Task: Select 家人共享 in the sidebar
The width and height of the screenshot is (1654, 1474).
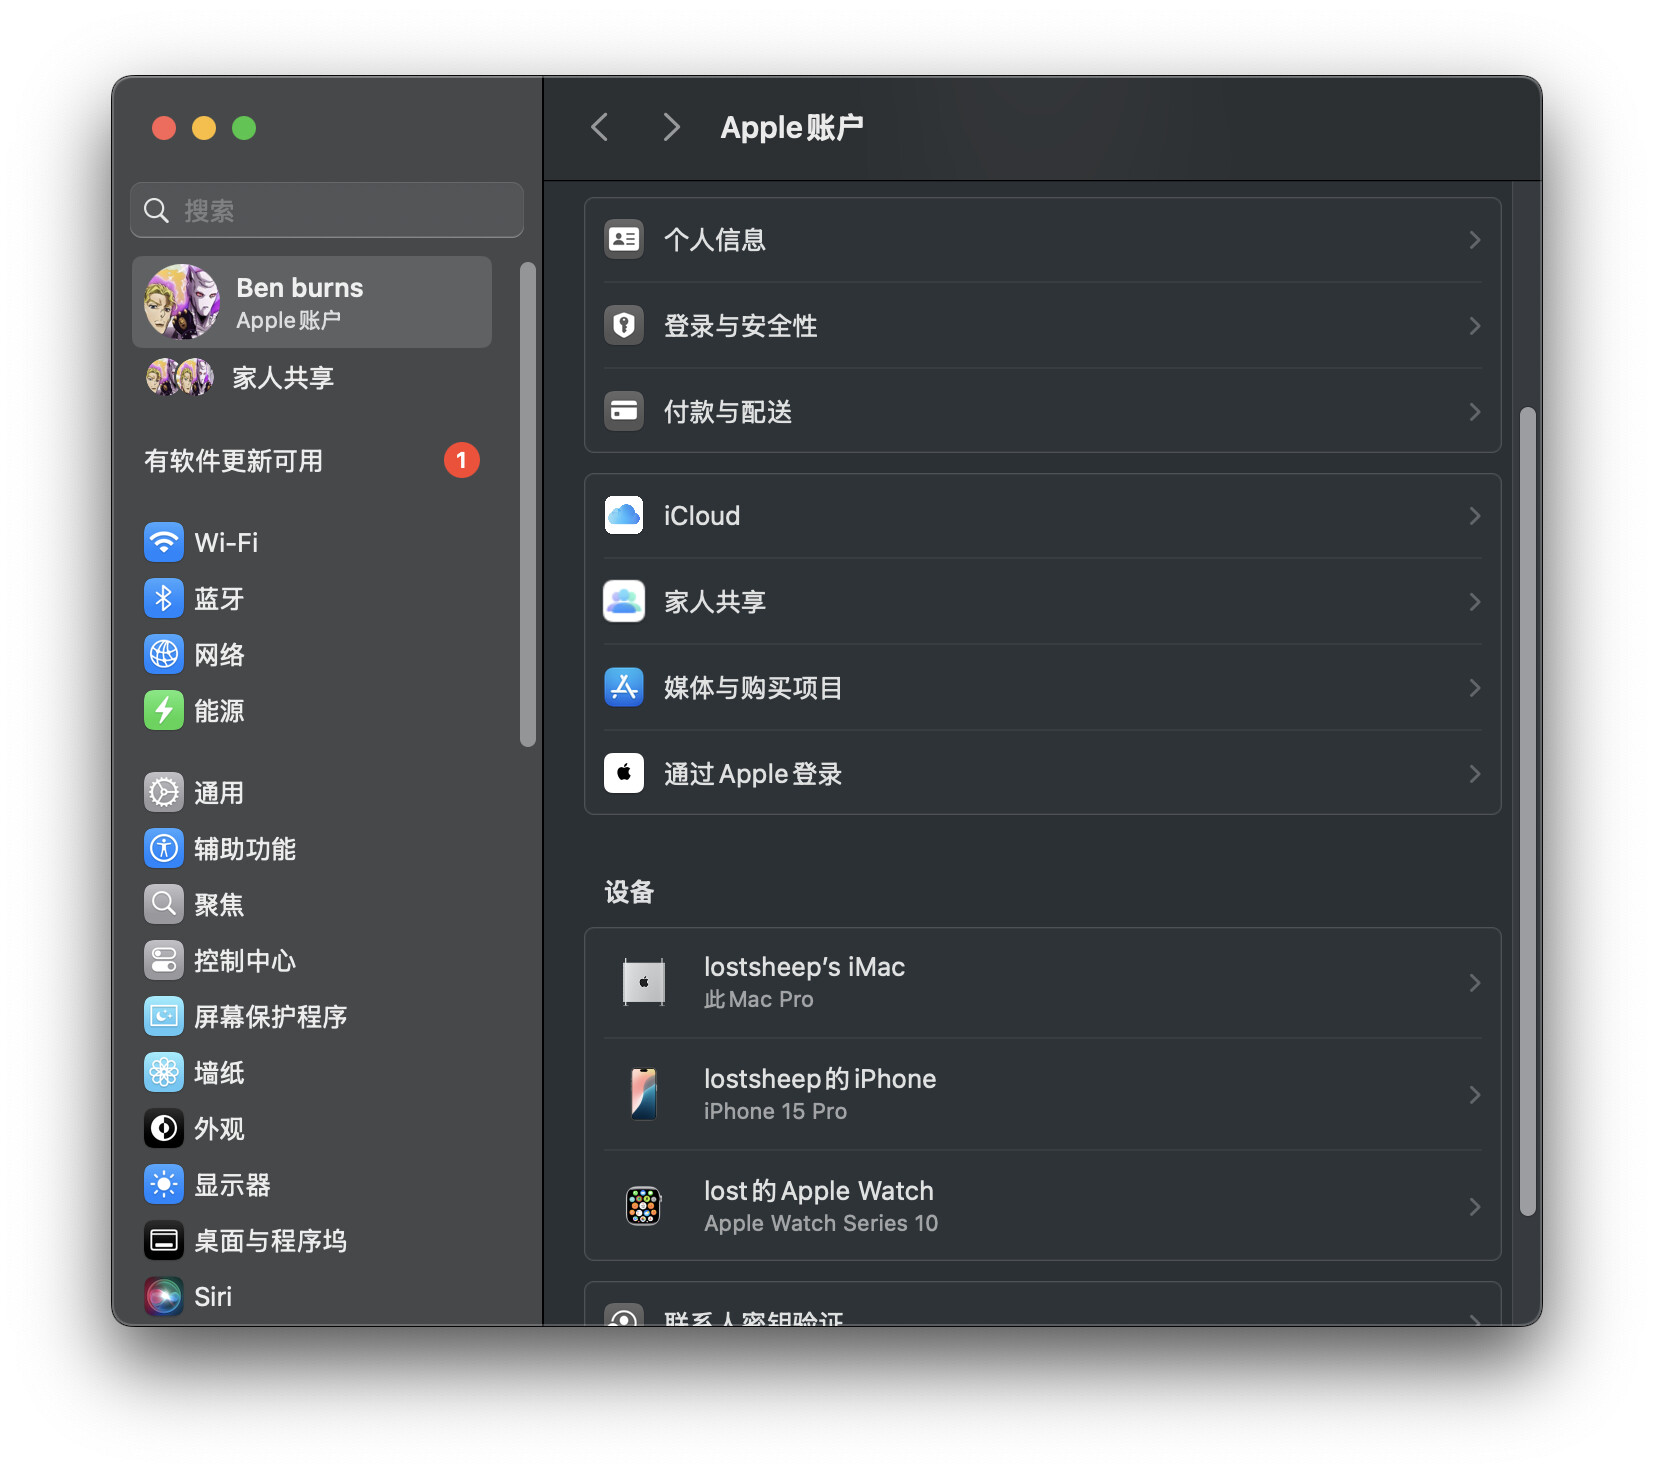Action: click(x=312, y=378)
